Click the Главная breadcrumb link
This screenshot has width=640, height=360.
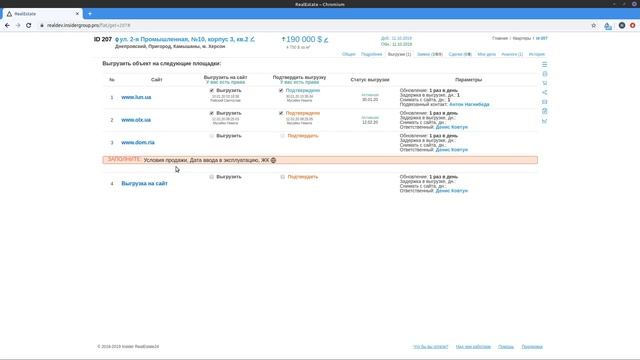[x=500, y=38]
